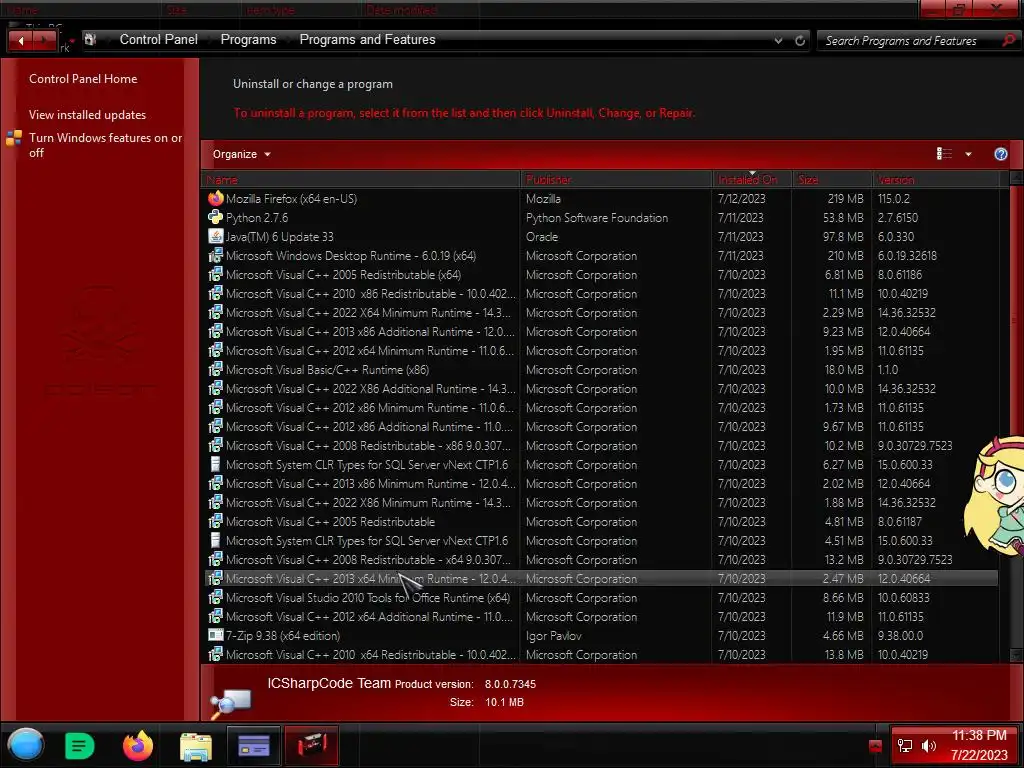Select Microsoft Visual C++ 2005 Redistributable (x64)
The width and height of the screenshot is (1024, 768).
click(x=601, y=274)
